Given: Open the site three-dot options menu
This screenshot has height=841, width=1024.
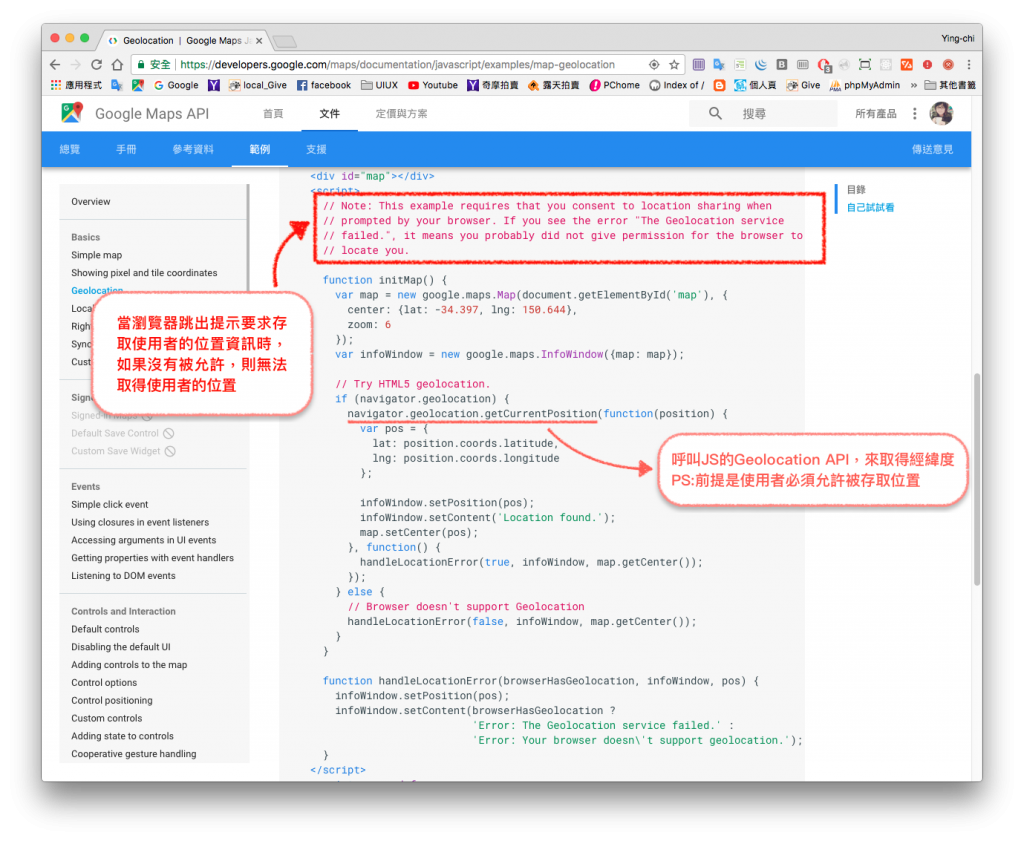Looking at the screenshot, I should point(914,114).
